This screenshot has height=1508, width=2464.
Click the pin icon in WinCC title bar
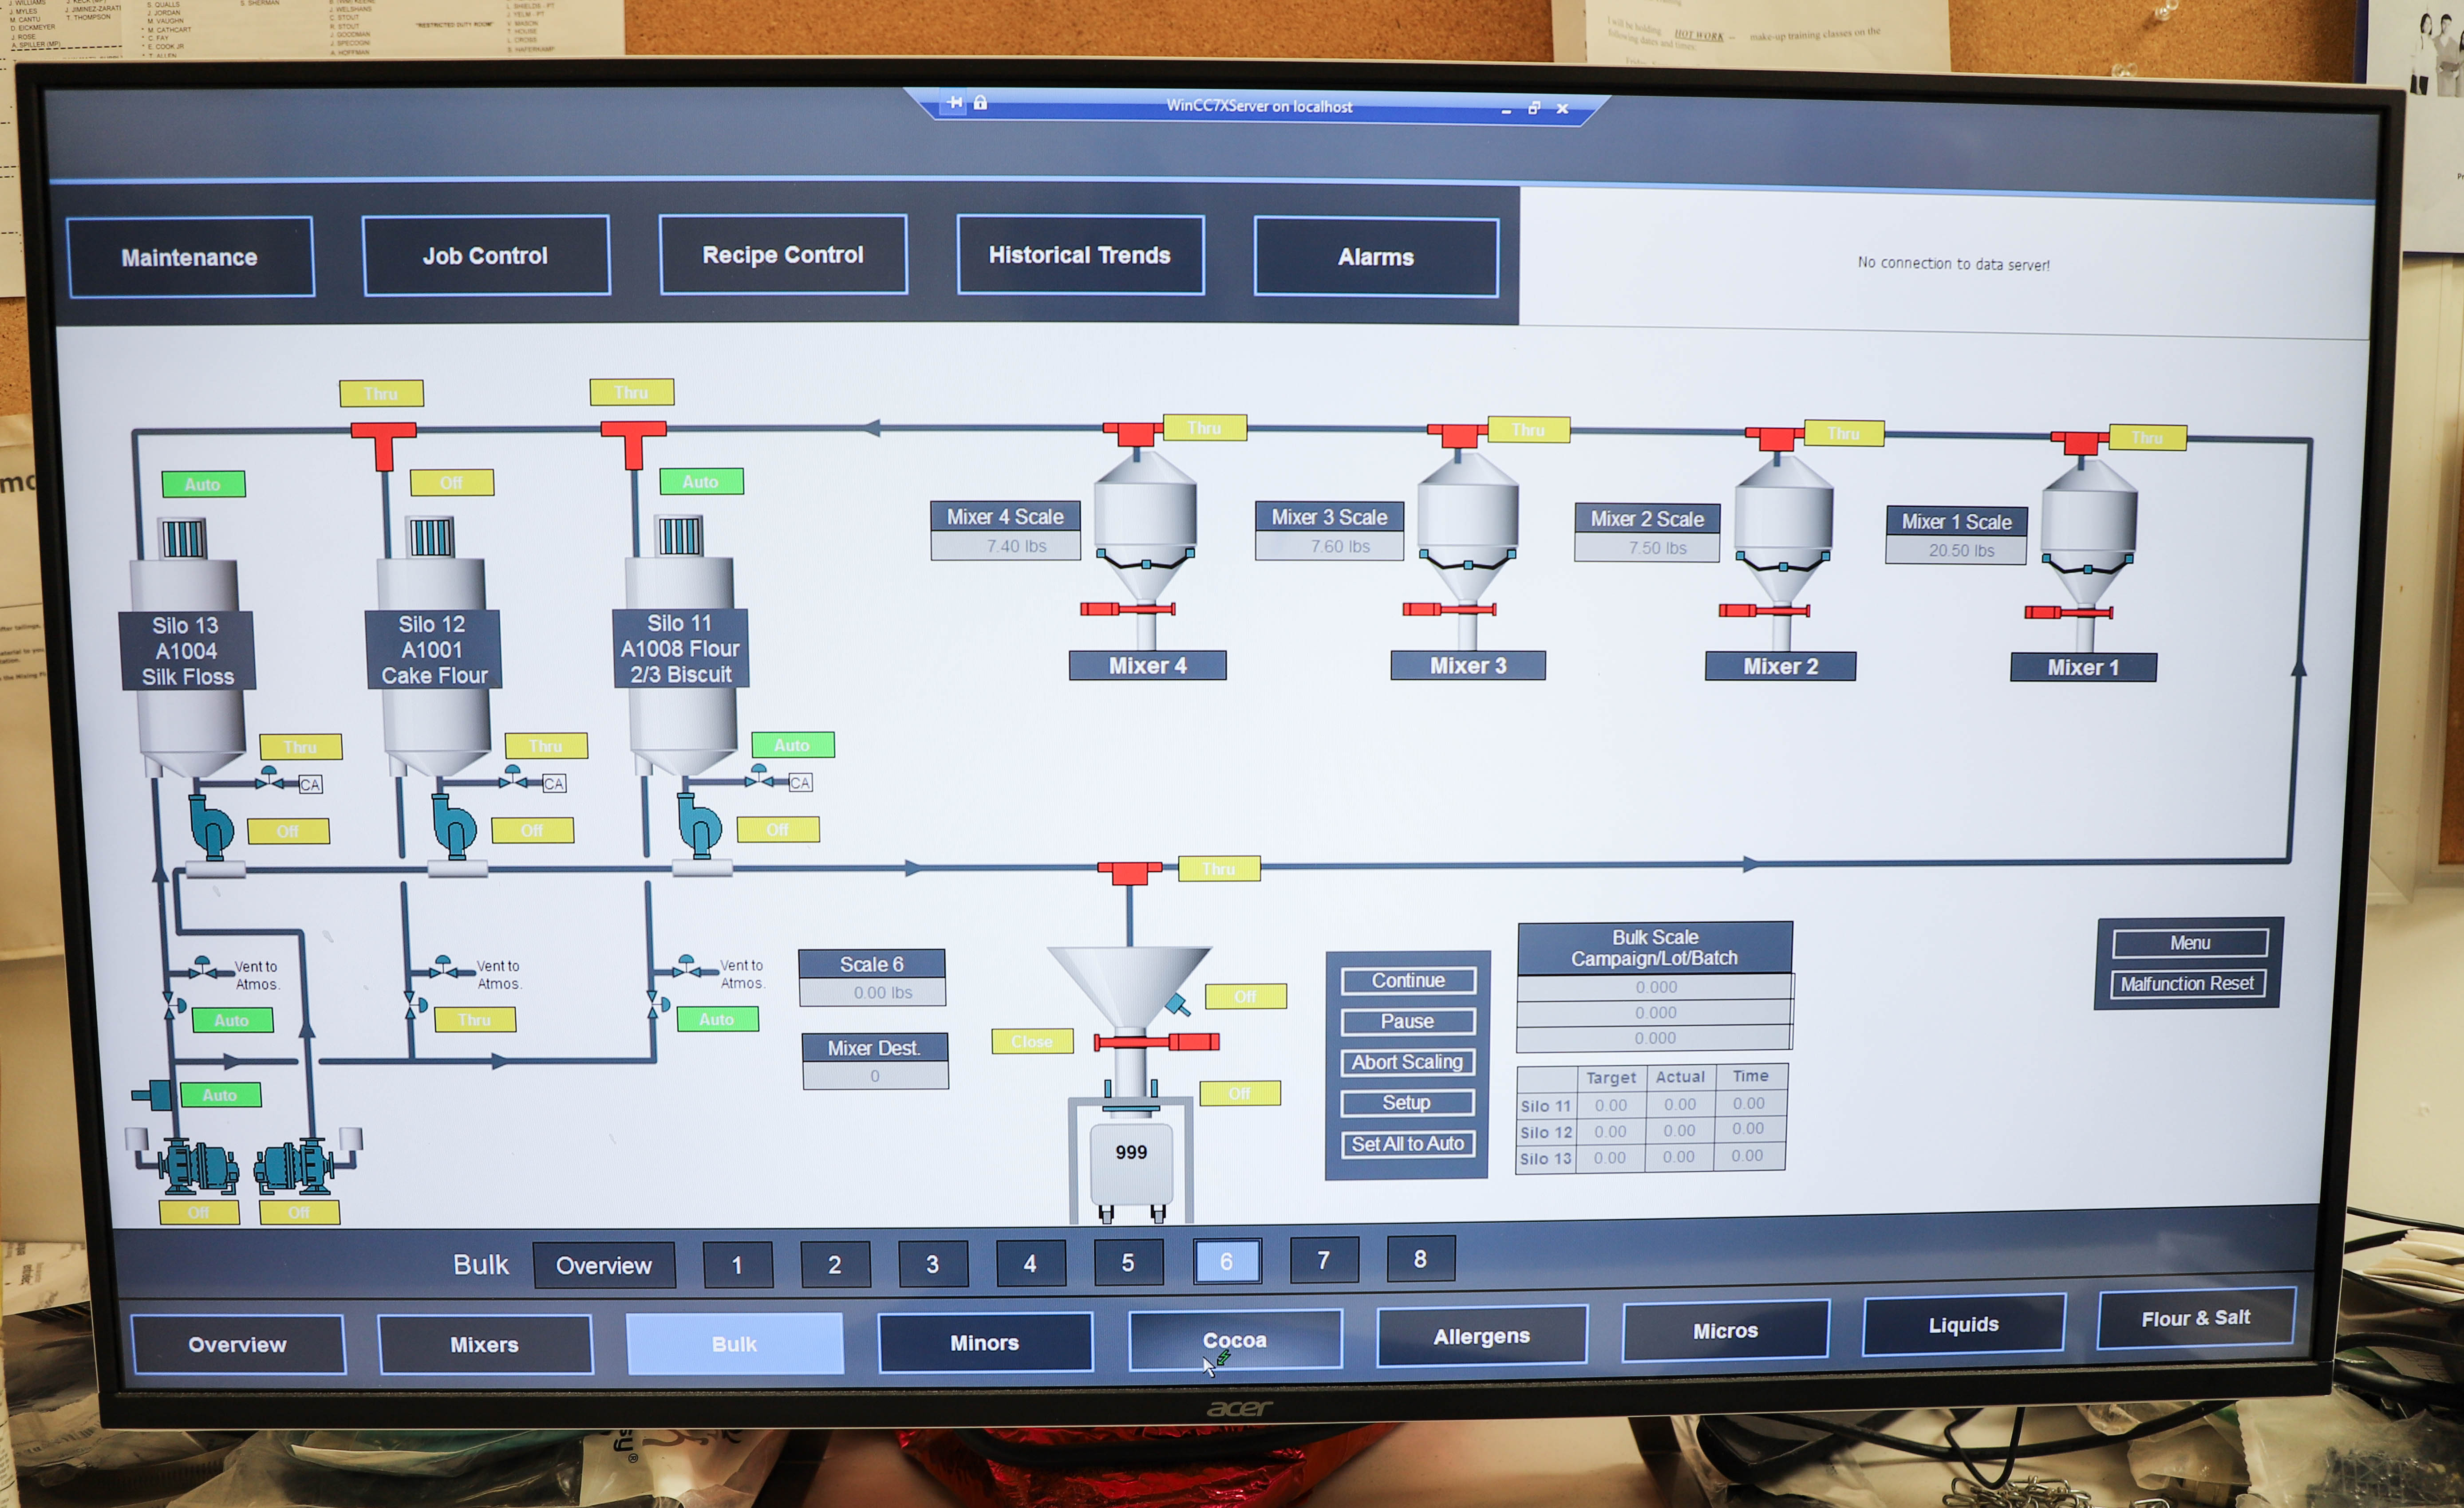pos(955,103)
